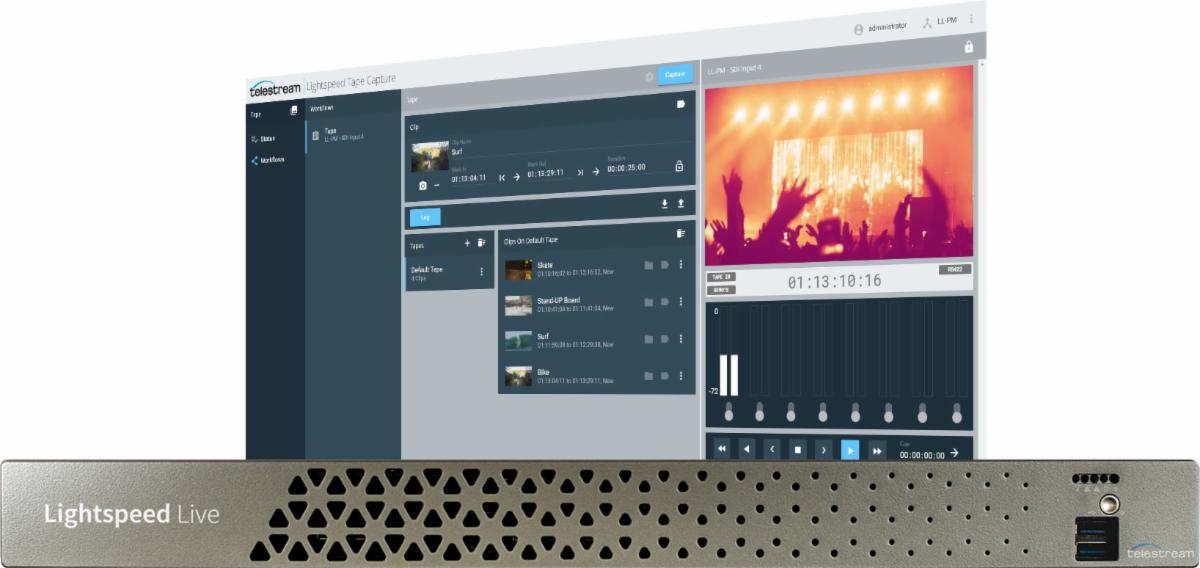Click the blue Log button
This screenshot has width=1200, height=568.
tap(425, 217)
